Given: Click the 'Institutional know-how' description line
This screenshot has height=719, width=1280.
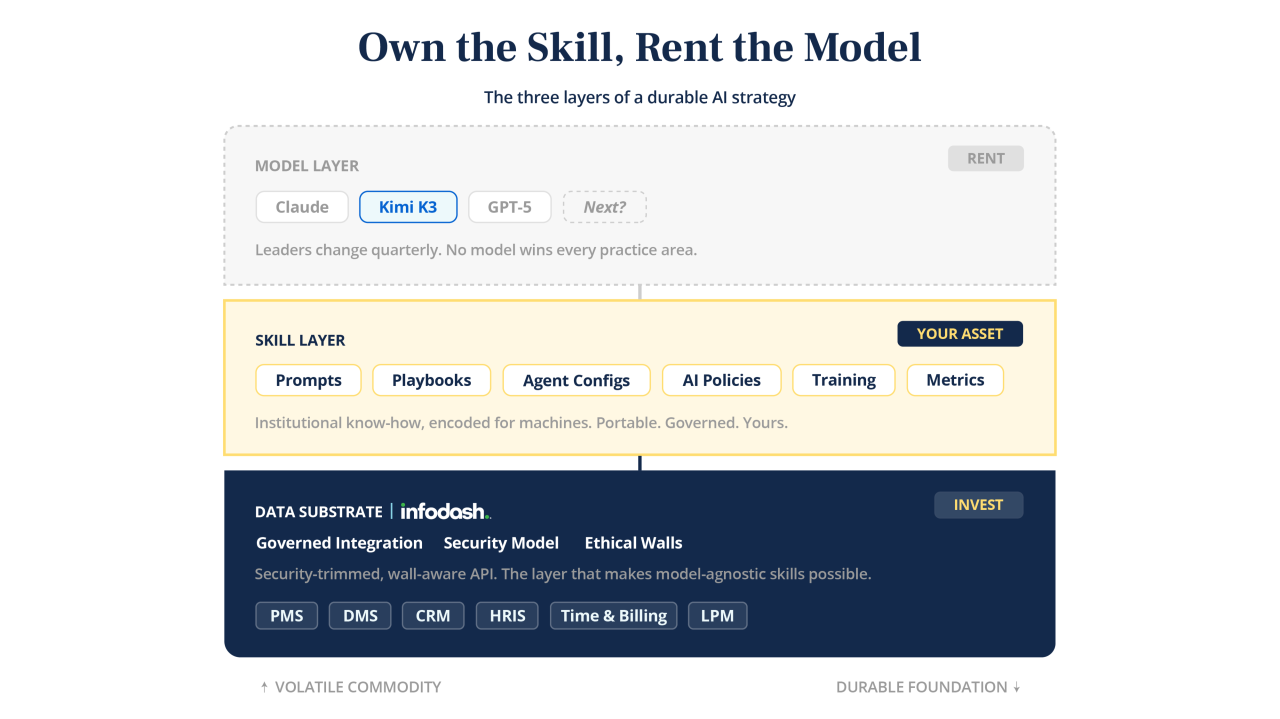Looking at the screenshot, I should (x=521, y=423).
